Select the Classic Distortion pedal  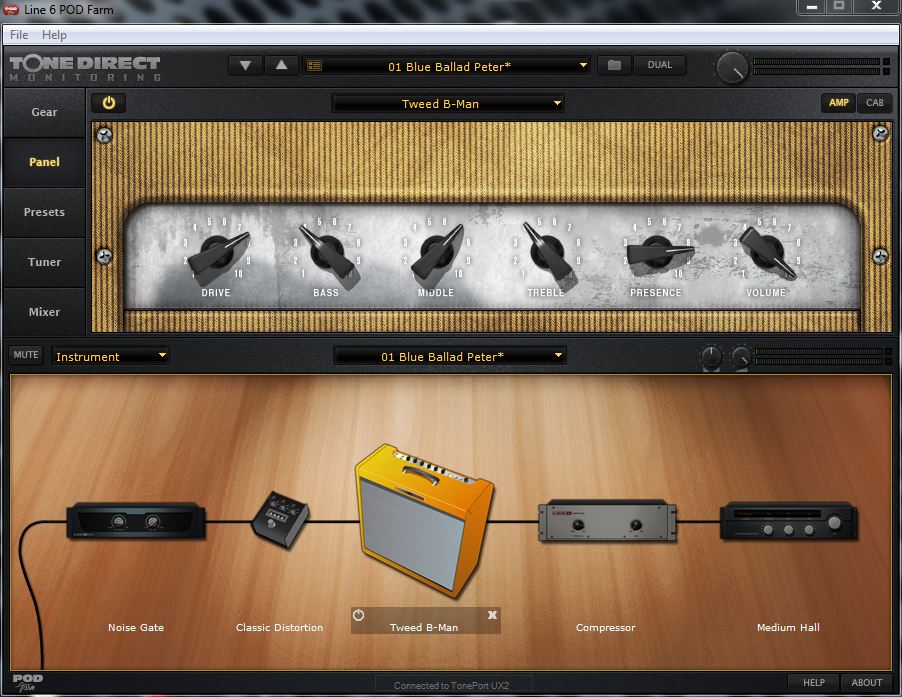[280, 519]
